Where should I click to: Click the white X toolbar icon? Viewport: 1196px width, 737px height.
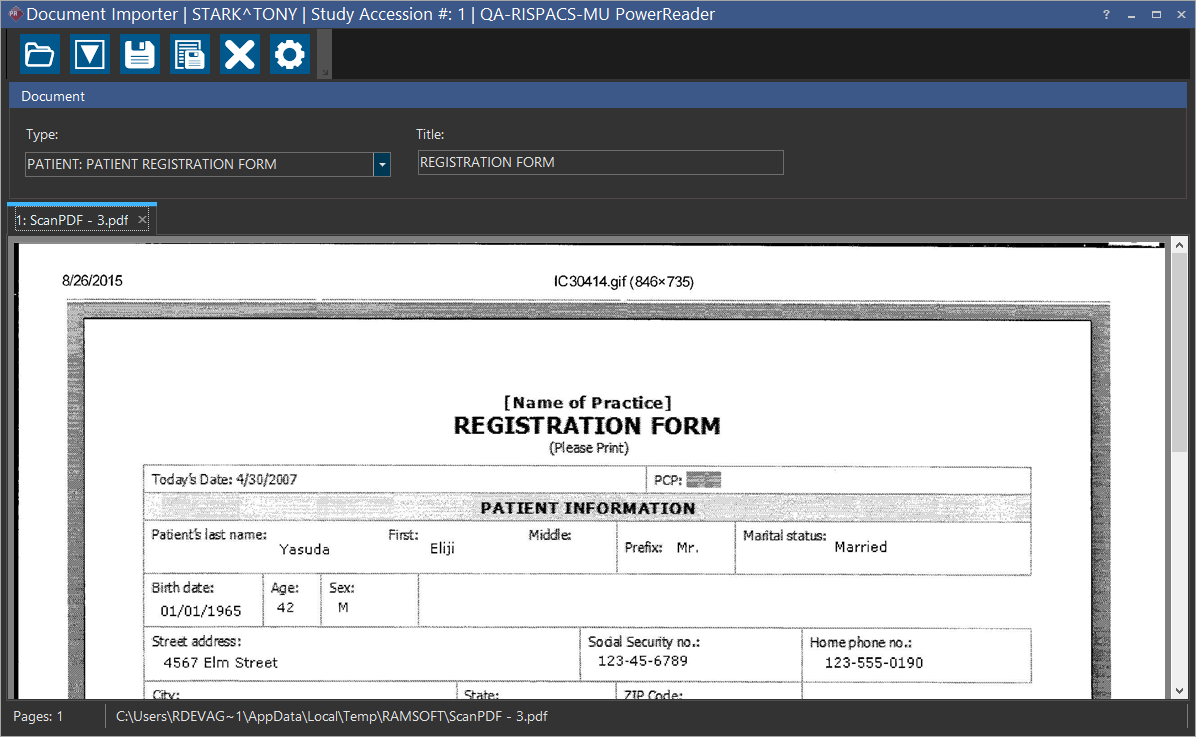coord(240,54)
